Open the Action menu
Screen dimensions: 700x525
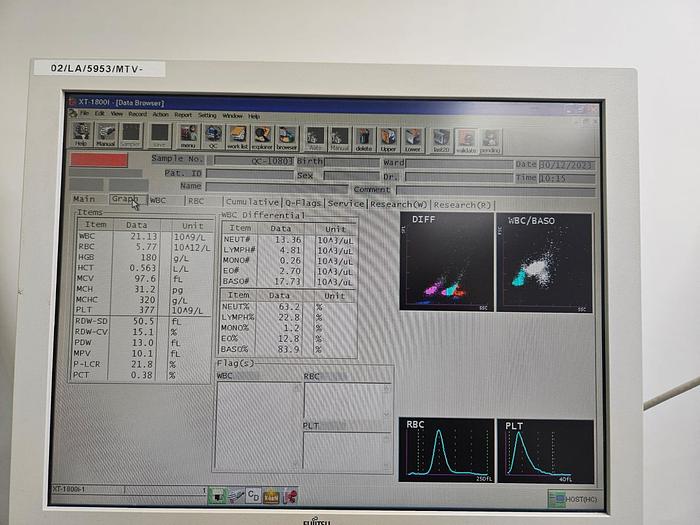[161, 115]
